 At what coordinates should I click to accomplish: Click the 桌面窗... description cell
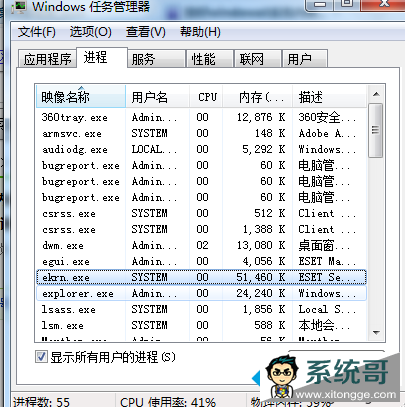[x=324, y=245]
